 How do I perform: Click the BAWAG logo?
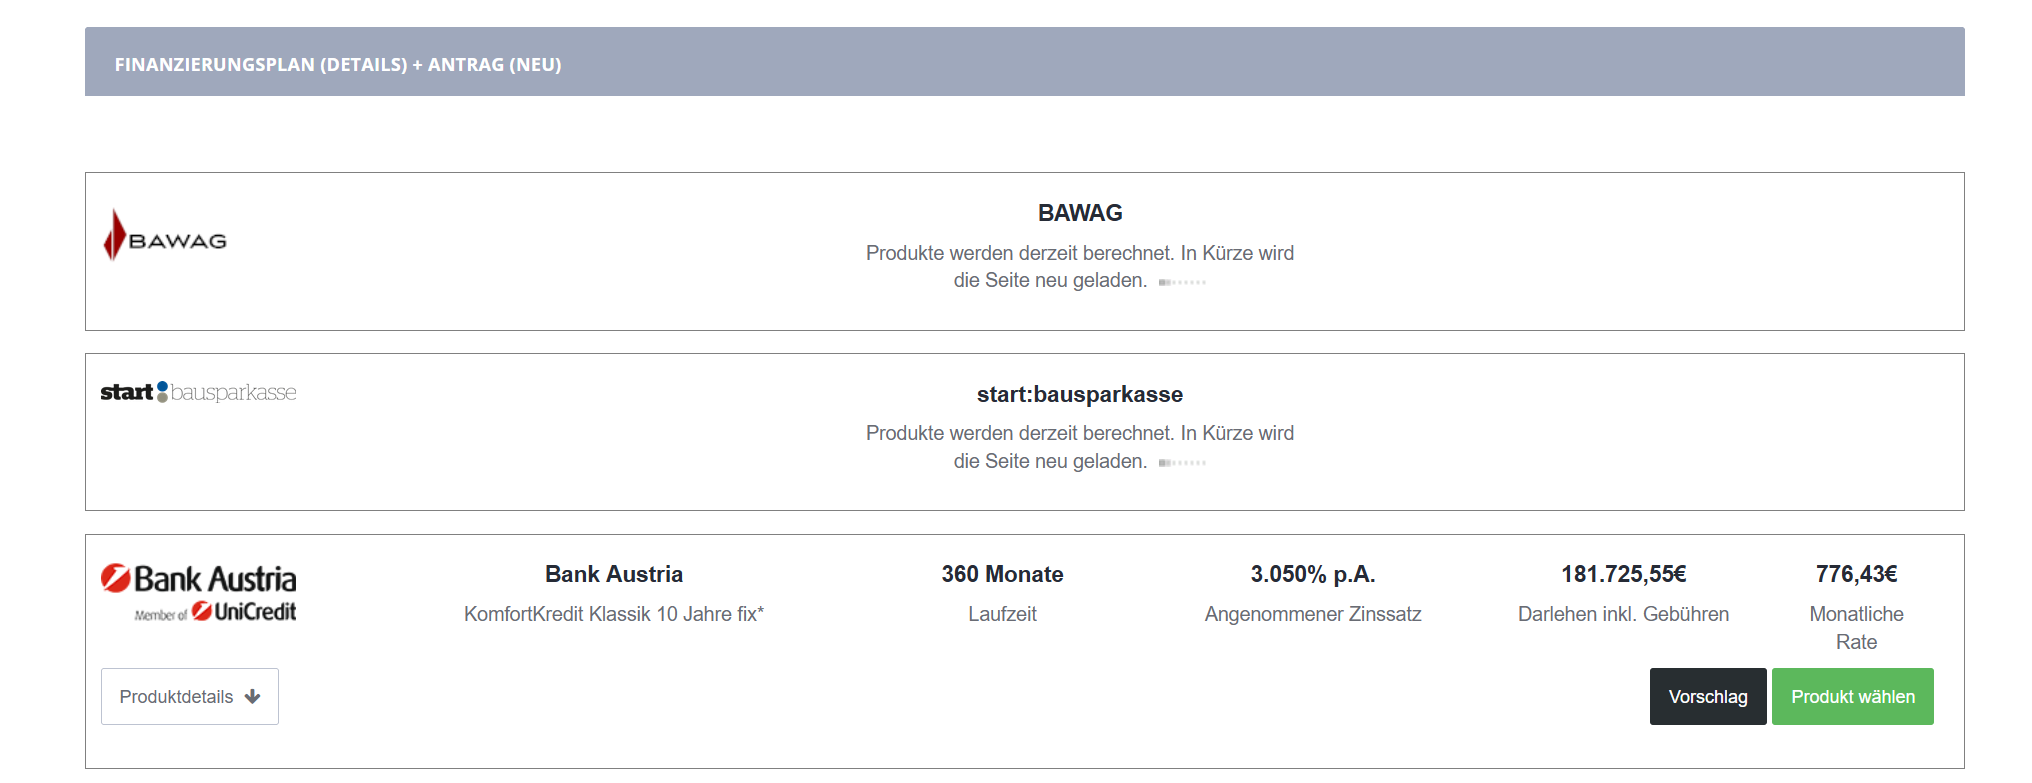(x=165, y=236)
